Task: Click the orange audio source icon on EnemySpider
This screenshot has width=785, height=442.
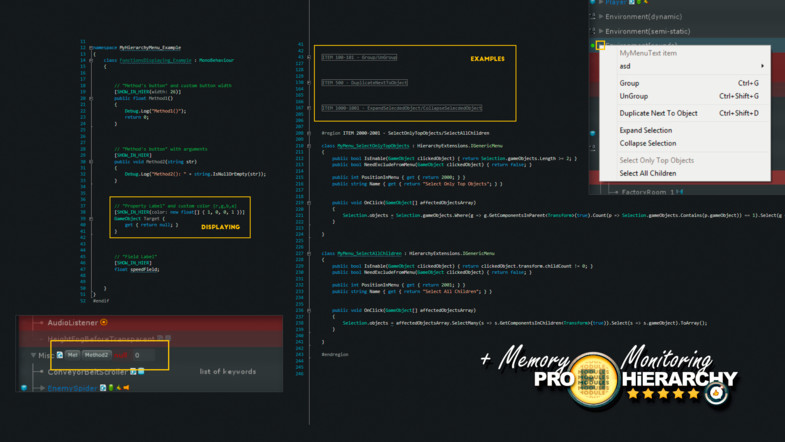Action: 126,387
